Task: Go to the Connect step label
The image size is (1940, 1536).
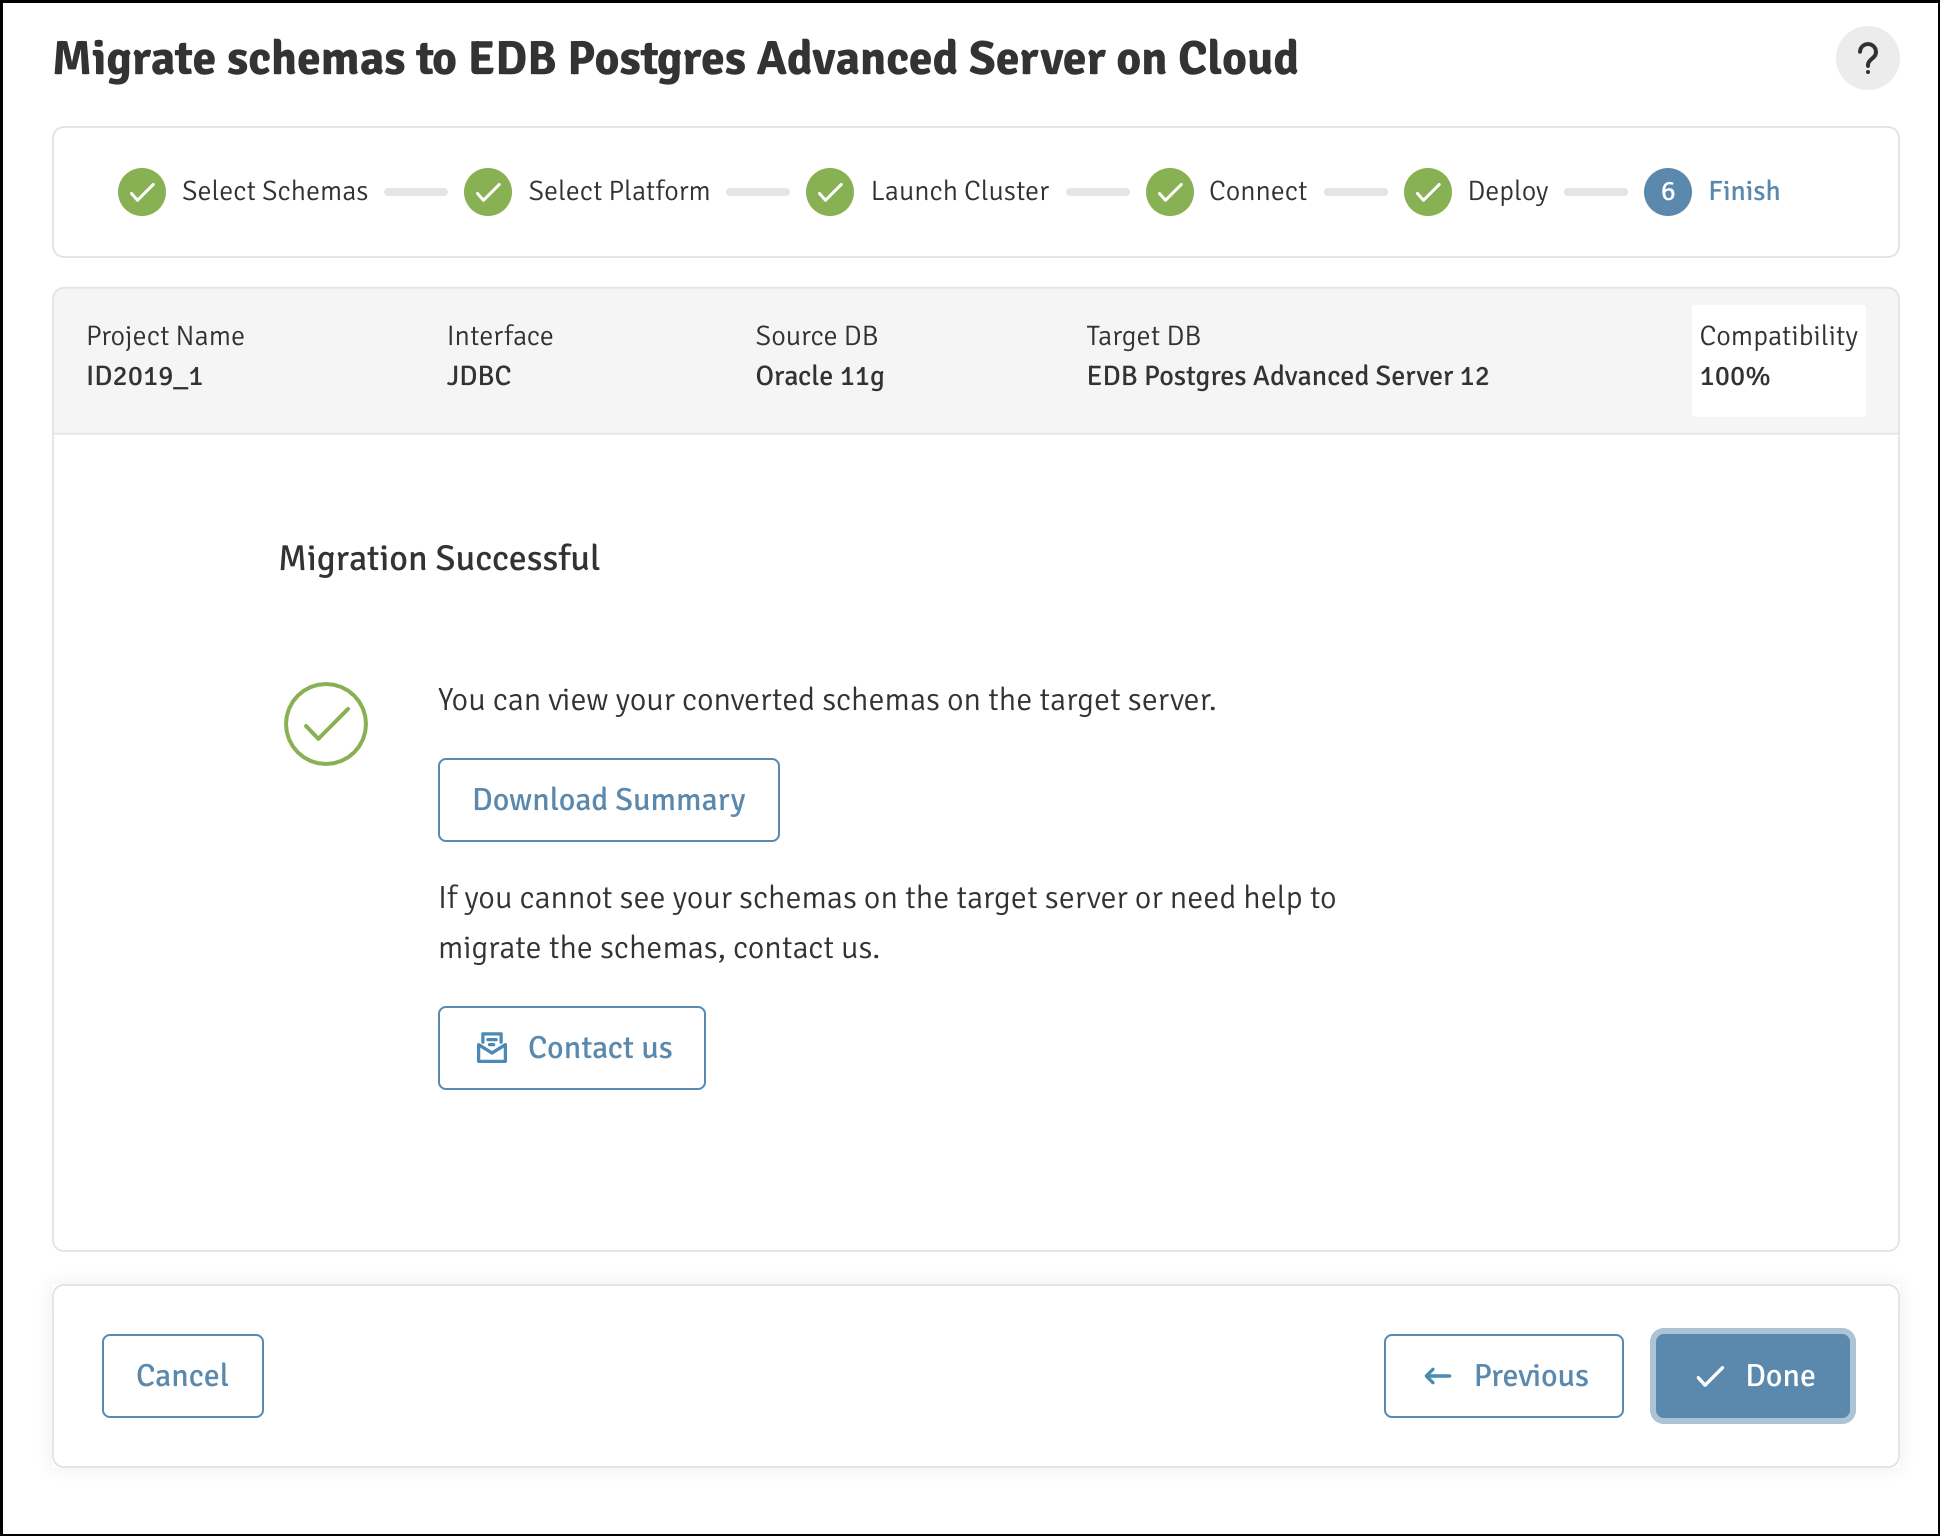Action: click(1258, 191)
